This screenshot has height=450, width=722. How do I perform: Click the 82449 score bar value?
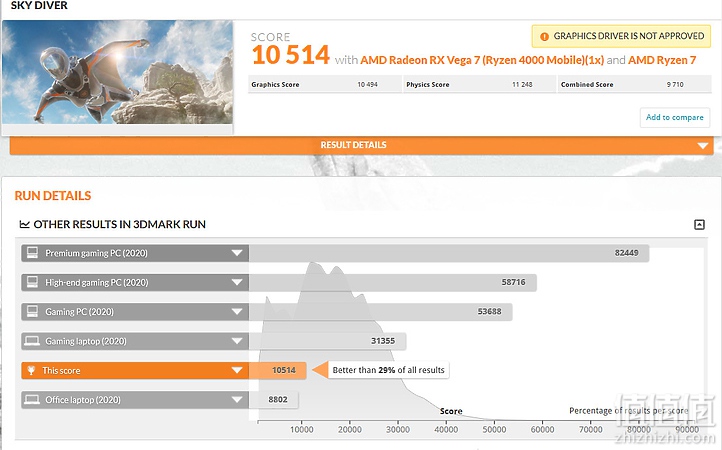(626, 253)
